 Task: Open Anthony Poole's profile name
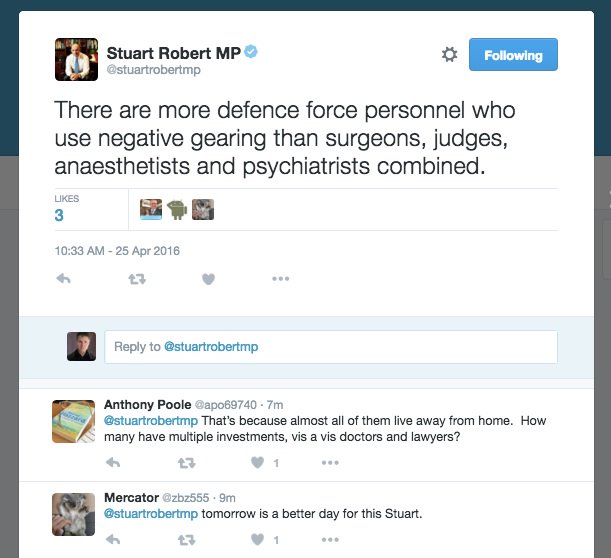point(147,404)
